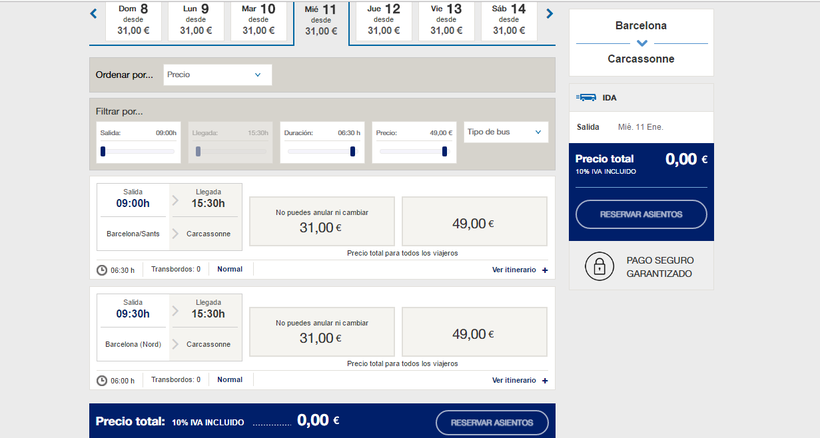Click the Duración slider handle

pyautogui.click(x=352, y=151)
